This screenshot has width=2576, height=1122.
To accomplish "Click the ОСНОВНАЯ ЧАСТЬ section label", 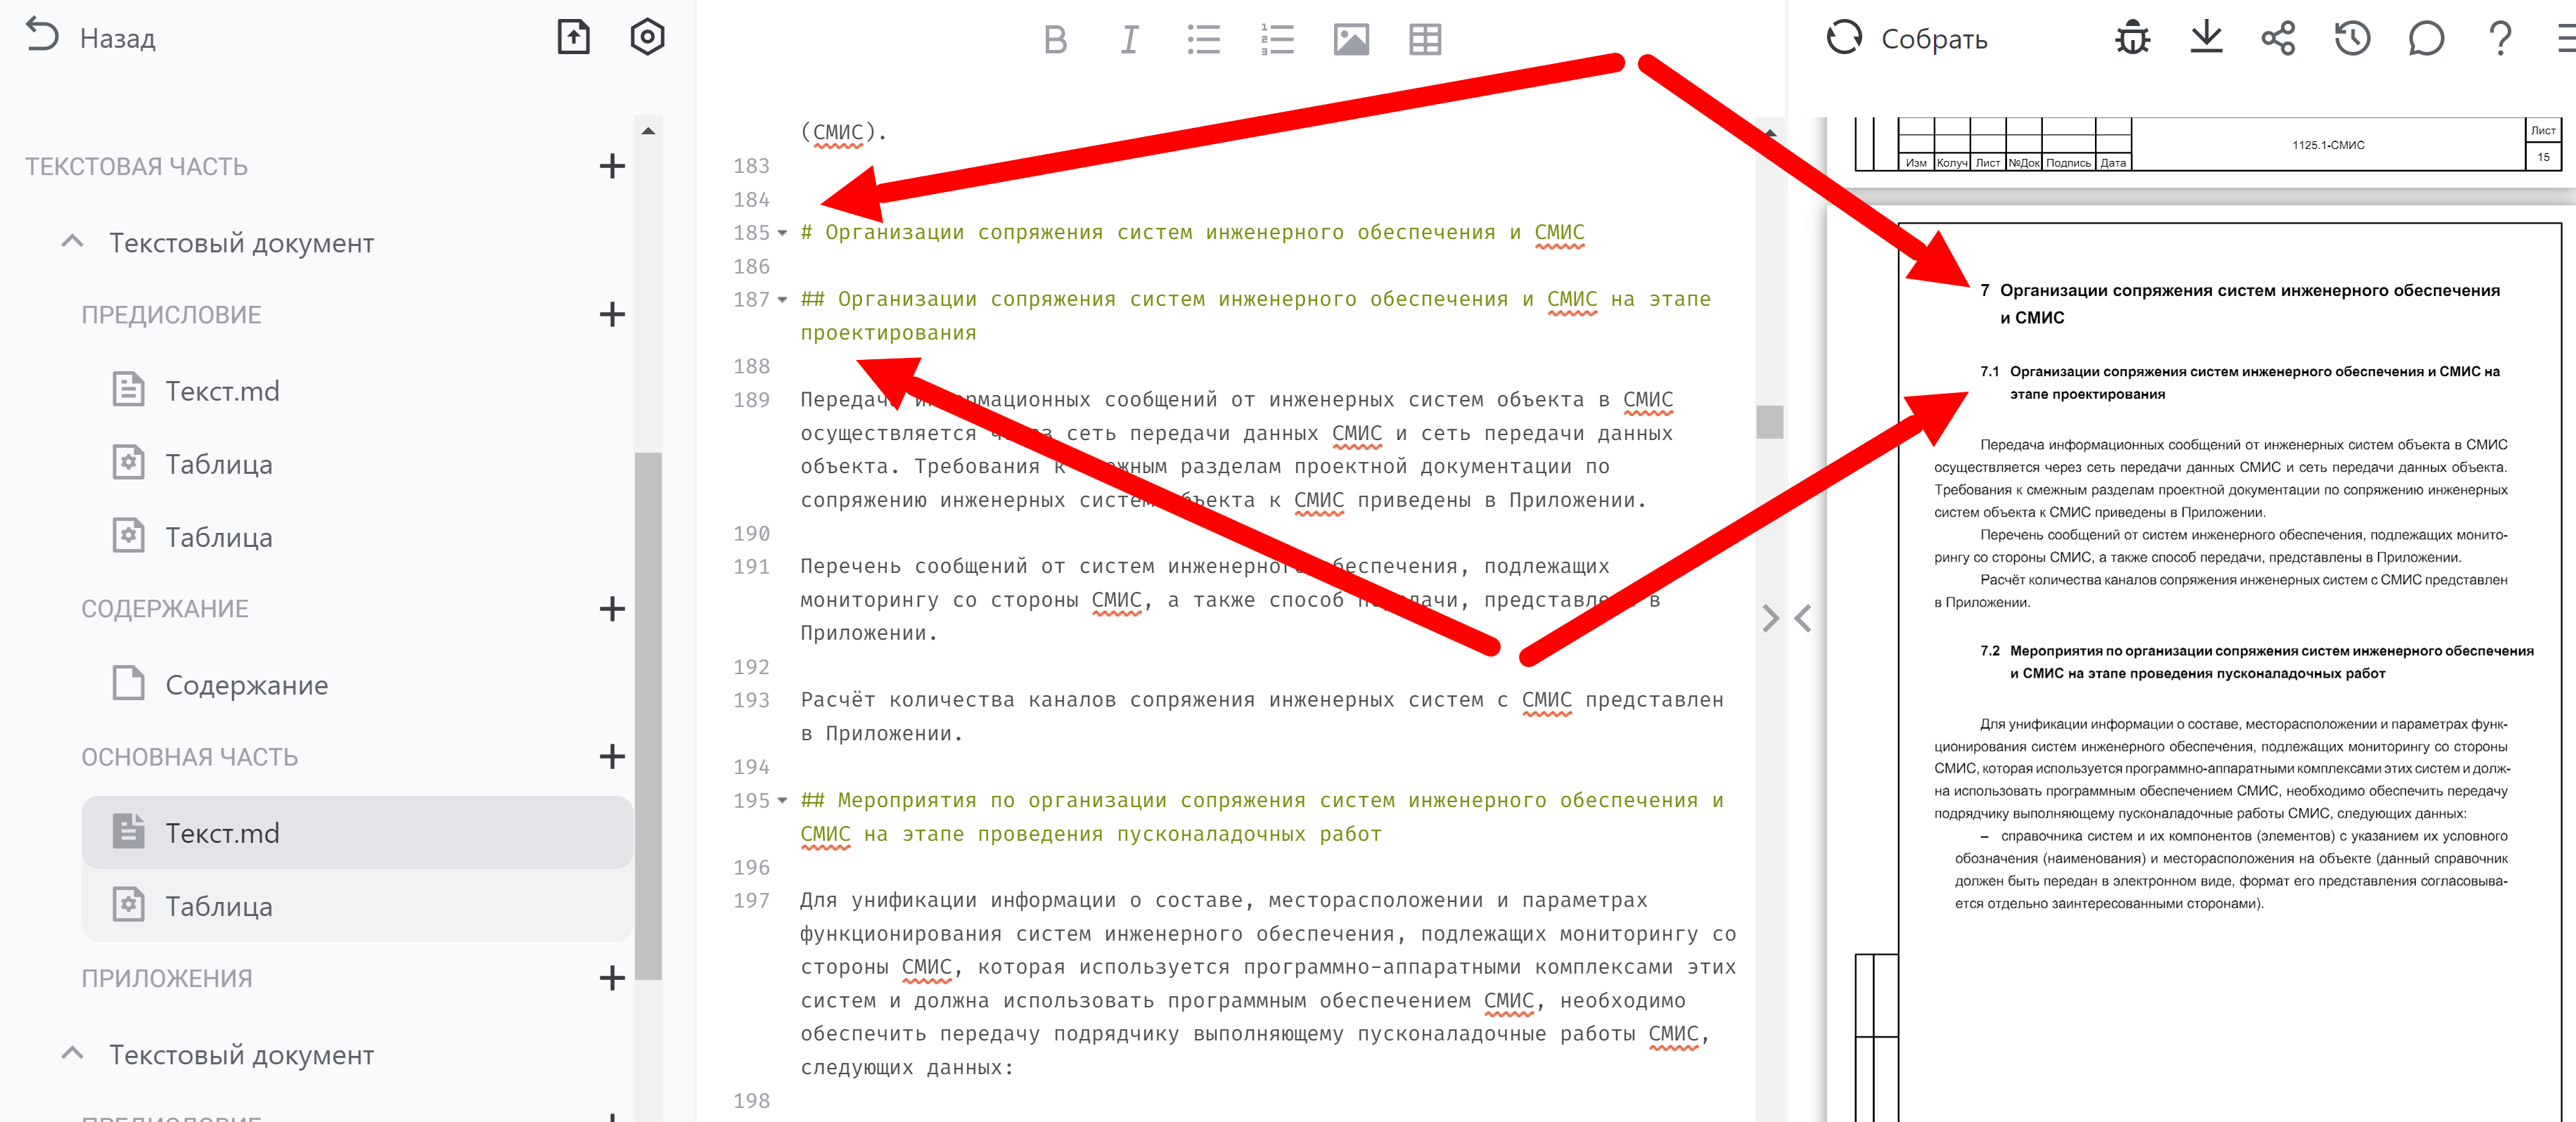I will coord(190,756).
